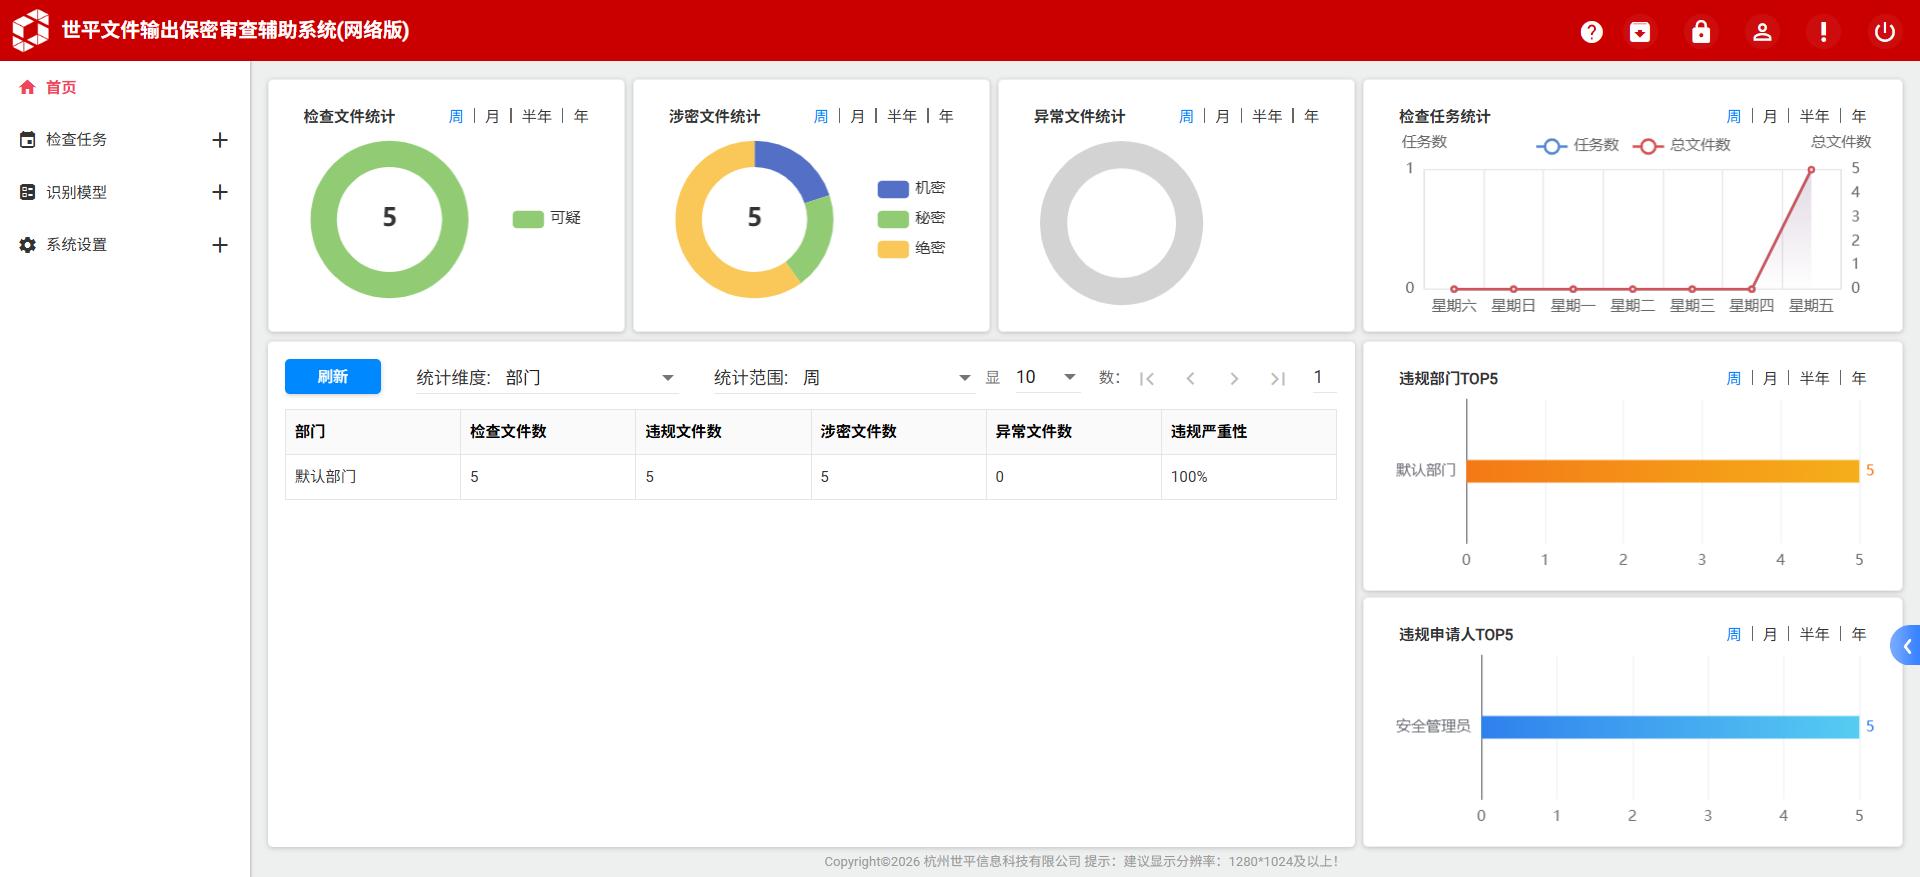Viewport: 1920px width, 877px height.
Task: Click the power logout icon
Action: [x=1884, y=32]
